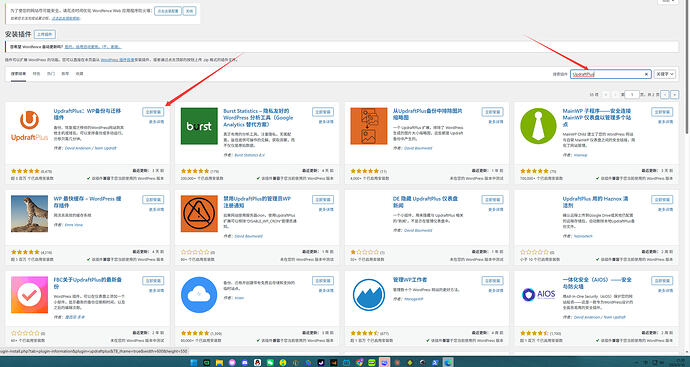The width and height of the screenshot is (690, 367).
Task: Open the WordPress plugin directory link
Action: 117,60
